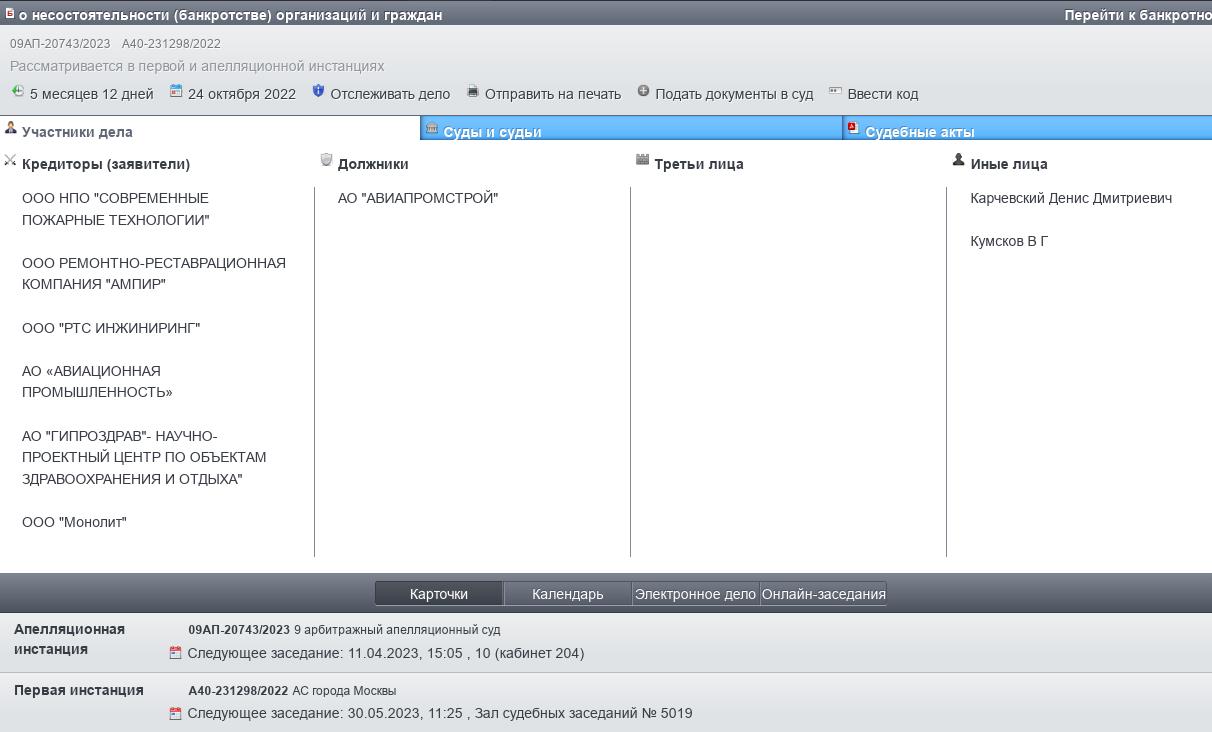The image size is (1212, 732).
Task: Click the header case number '09АП-20743/2023'
Action: point(60,44)
